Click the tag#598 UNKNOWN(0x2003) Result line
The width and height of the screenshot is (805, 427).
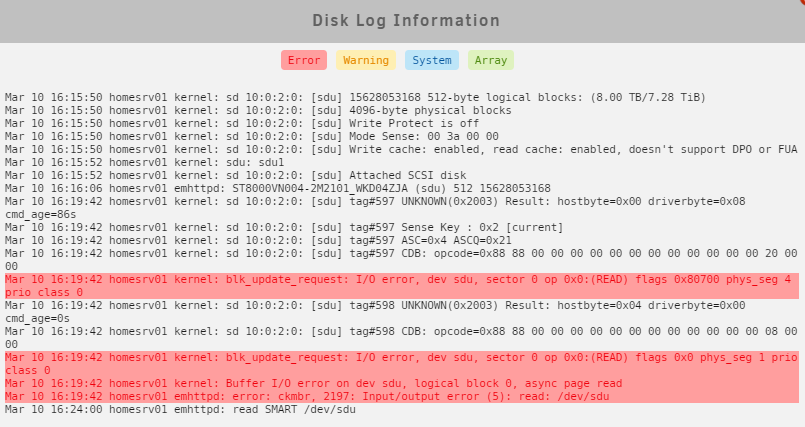[x=375, y=312]
